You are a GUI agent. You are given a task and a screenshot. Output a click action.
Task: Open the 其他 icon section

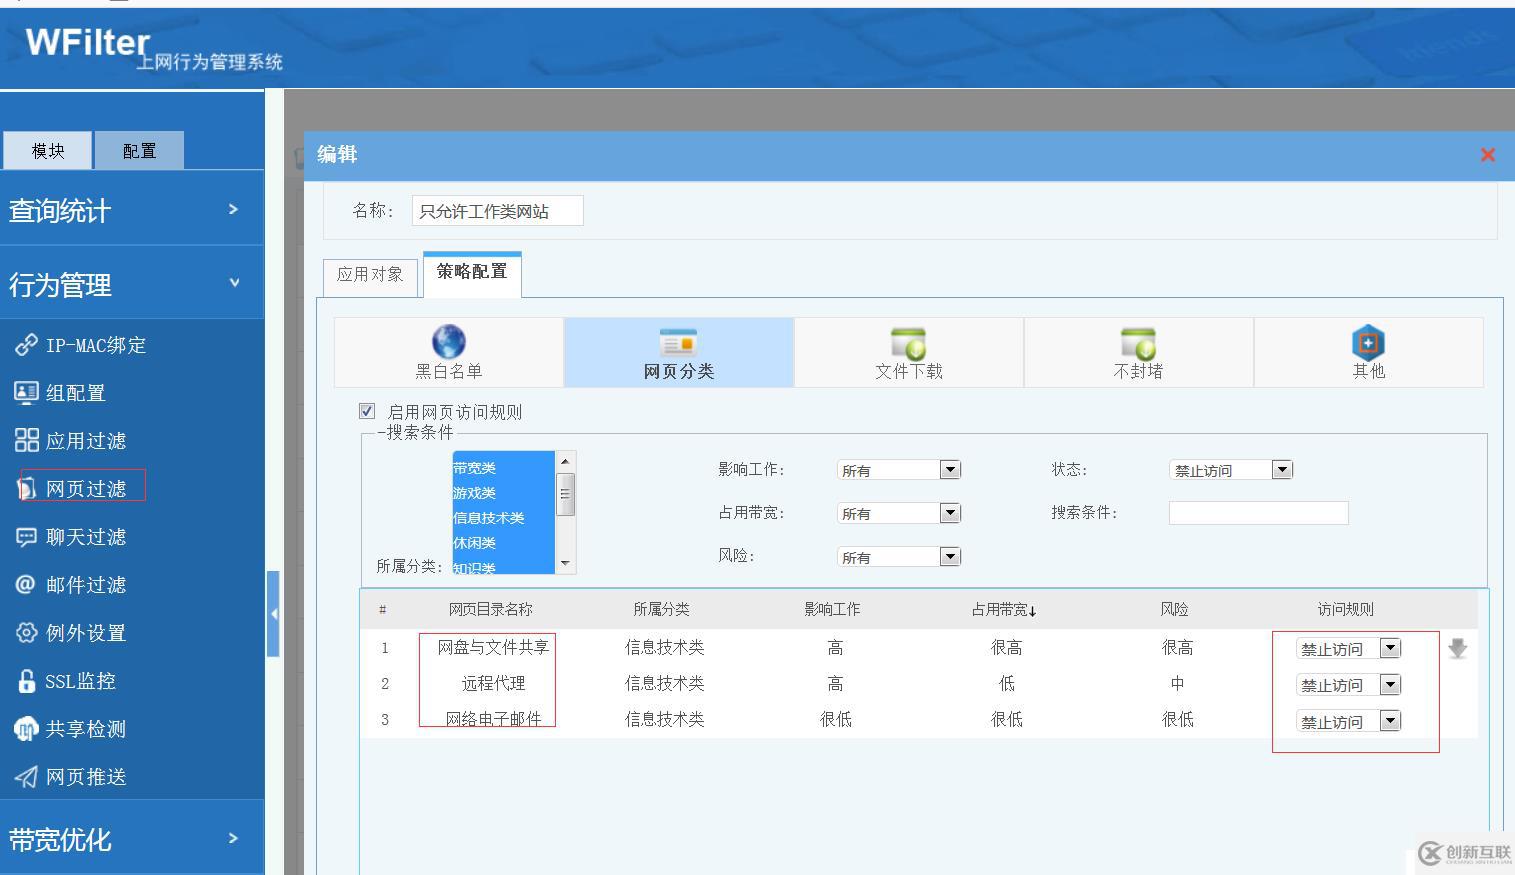coord(1368,342)
